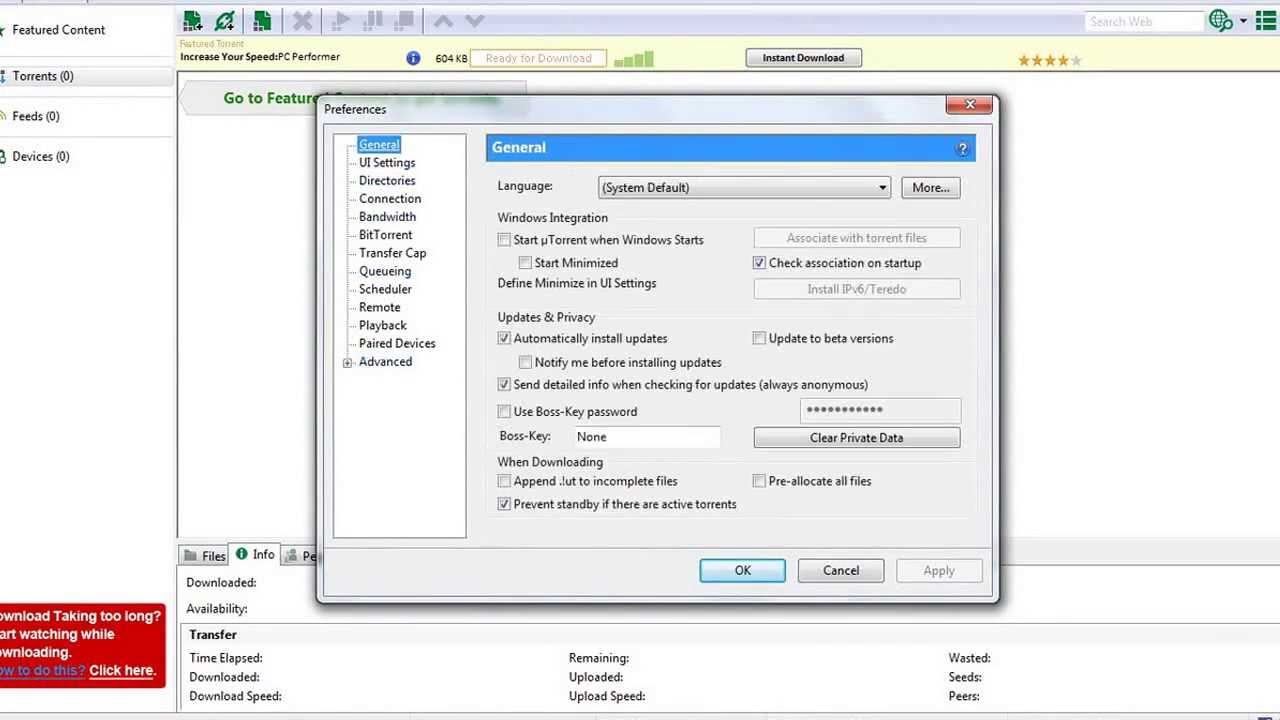Click the 'Click here' link in red ad
Viewport: 1280px width, 720px height.
121,671
